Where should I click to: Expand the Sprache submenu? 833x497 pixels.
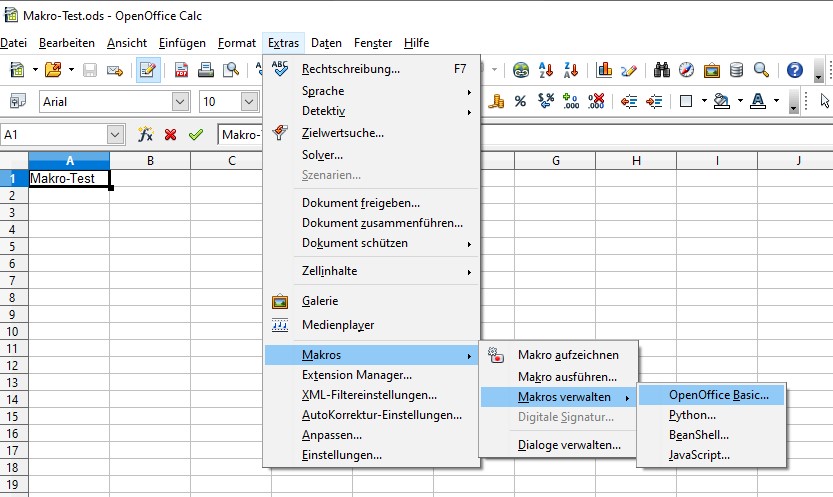click(372, 91)
